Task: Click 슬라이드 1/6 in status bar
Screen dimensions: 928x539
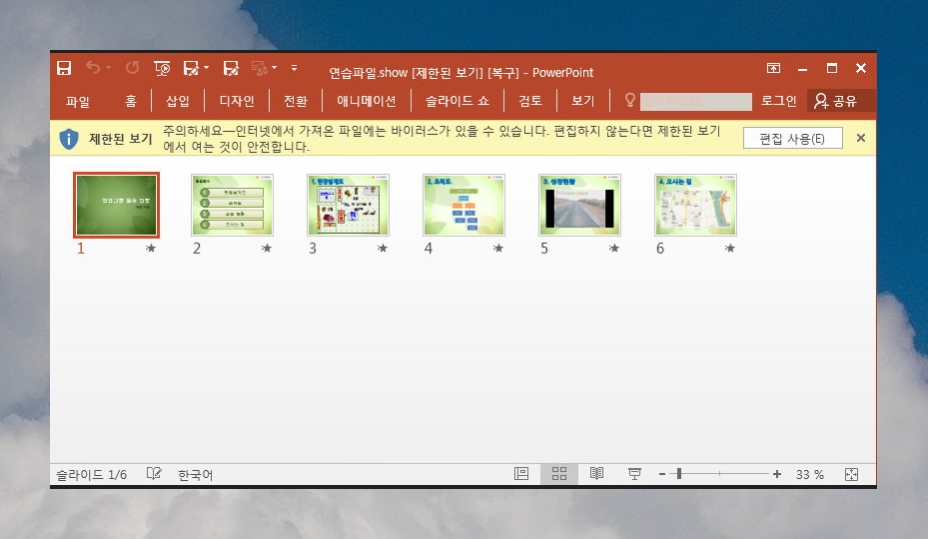Action: [92, 475]
